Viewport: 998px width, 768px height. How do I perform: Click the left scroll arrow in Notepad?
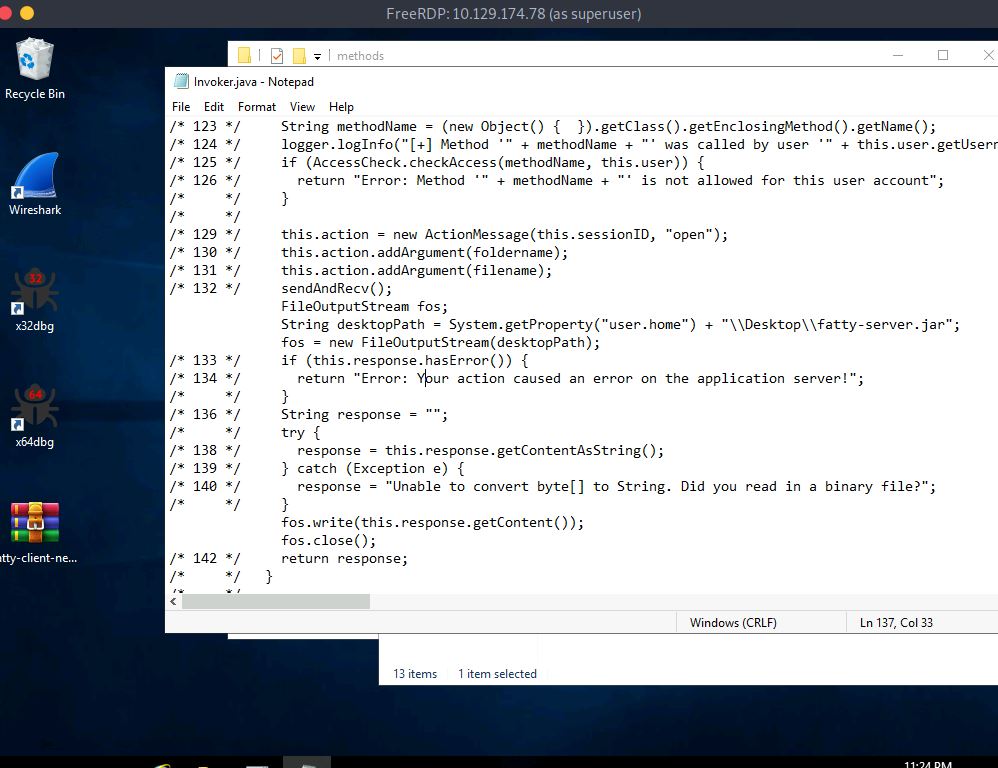(x=174, y=601)
